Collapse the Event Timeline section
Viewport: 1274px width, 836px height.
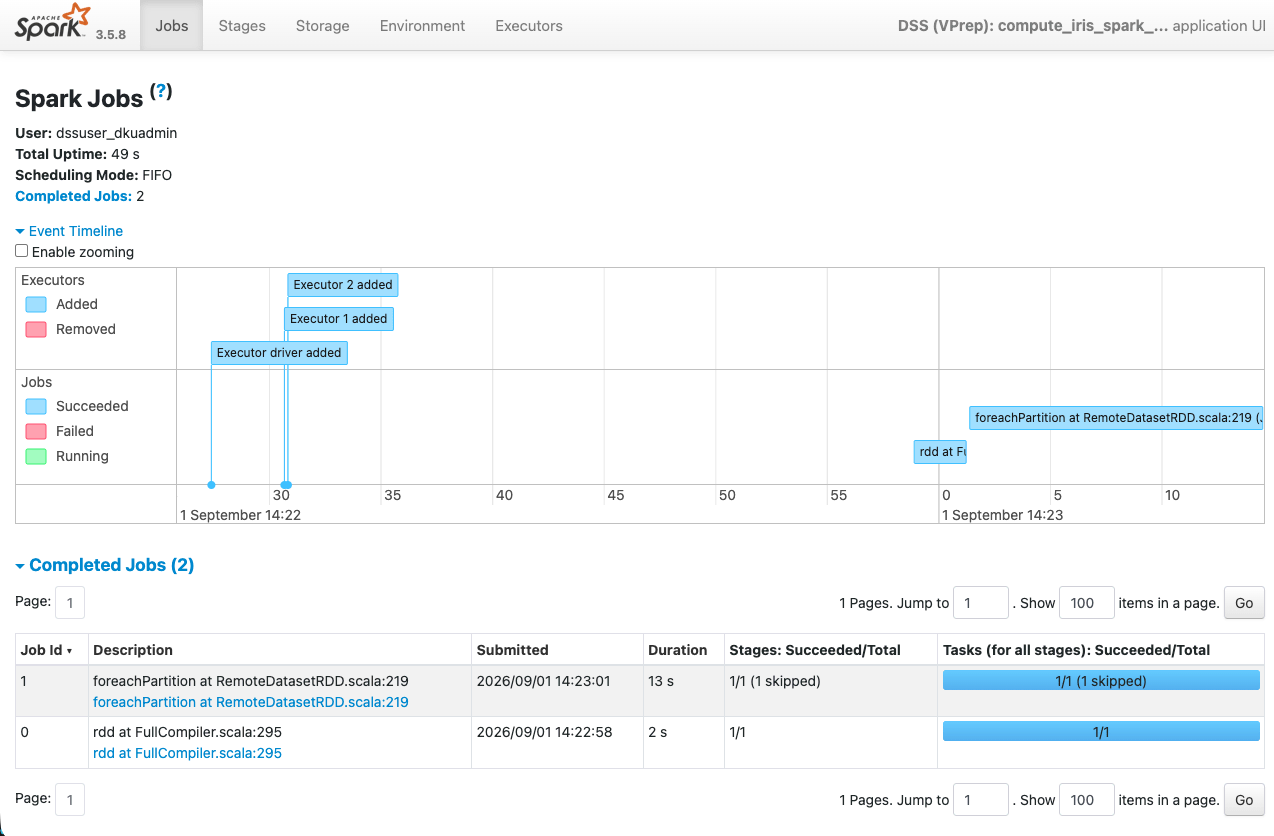click(69, 231)
